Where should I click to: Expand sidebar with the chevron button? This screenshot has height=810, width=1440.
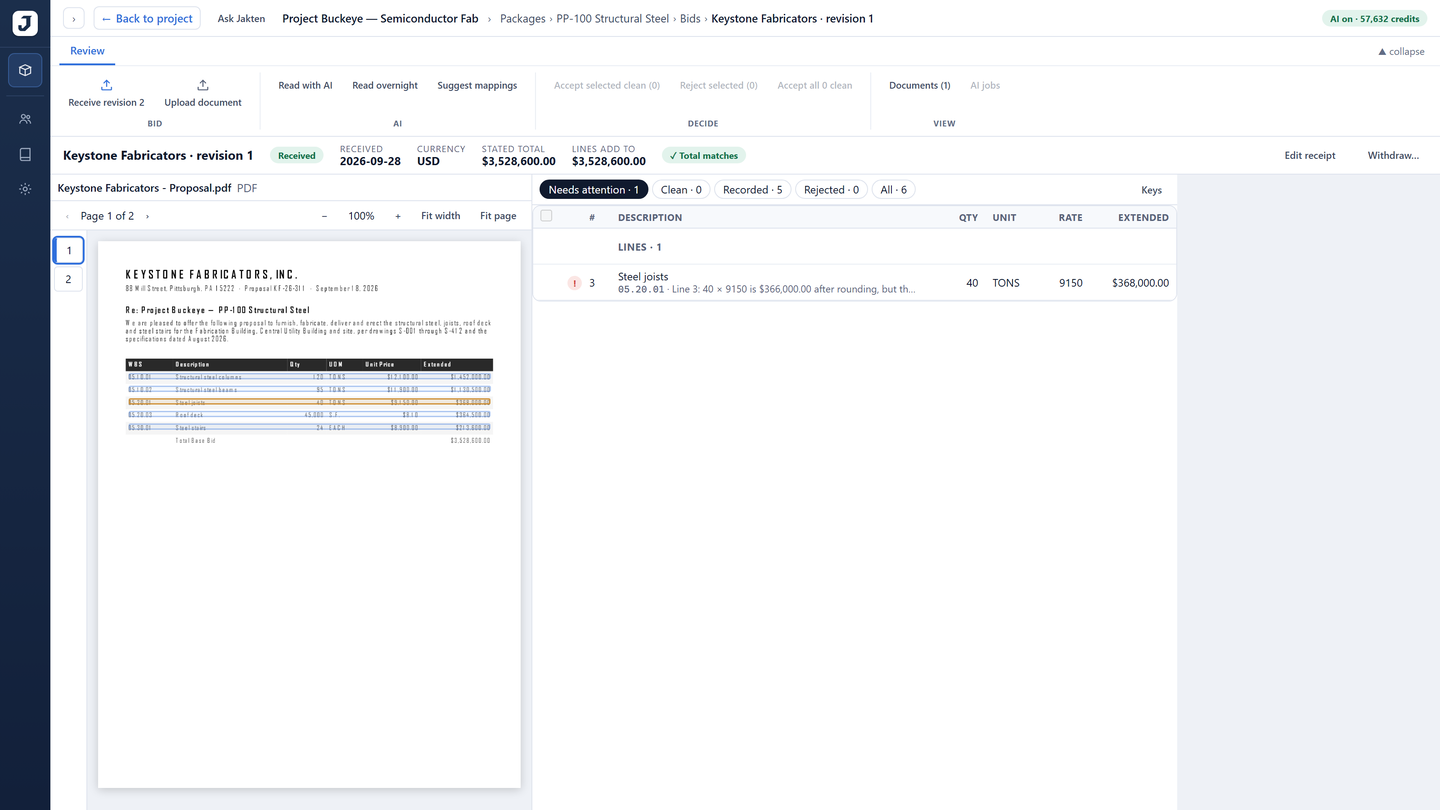pos(74,19)
